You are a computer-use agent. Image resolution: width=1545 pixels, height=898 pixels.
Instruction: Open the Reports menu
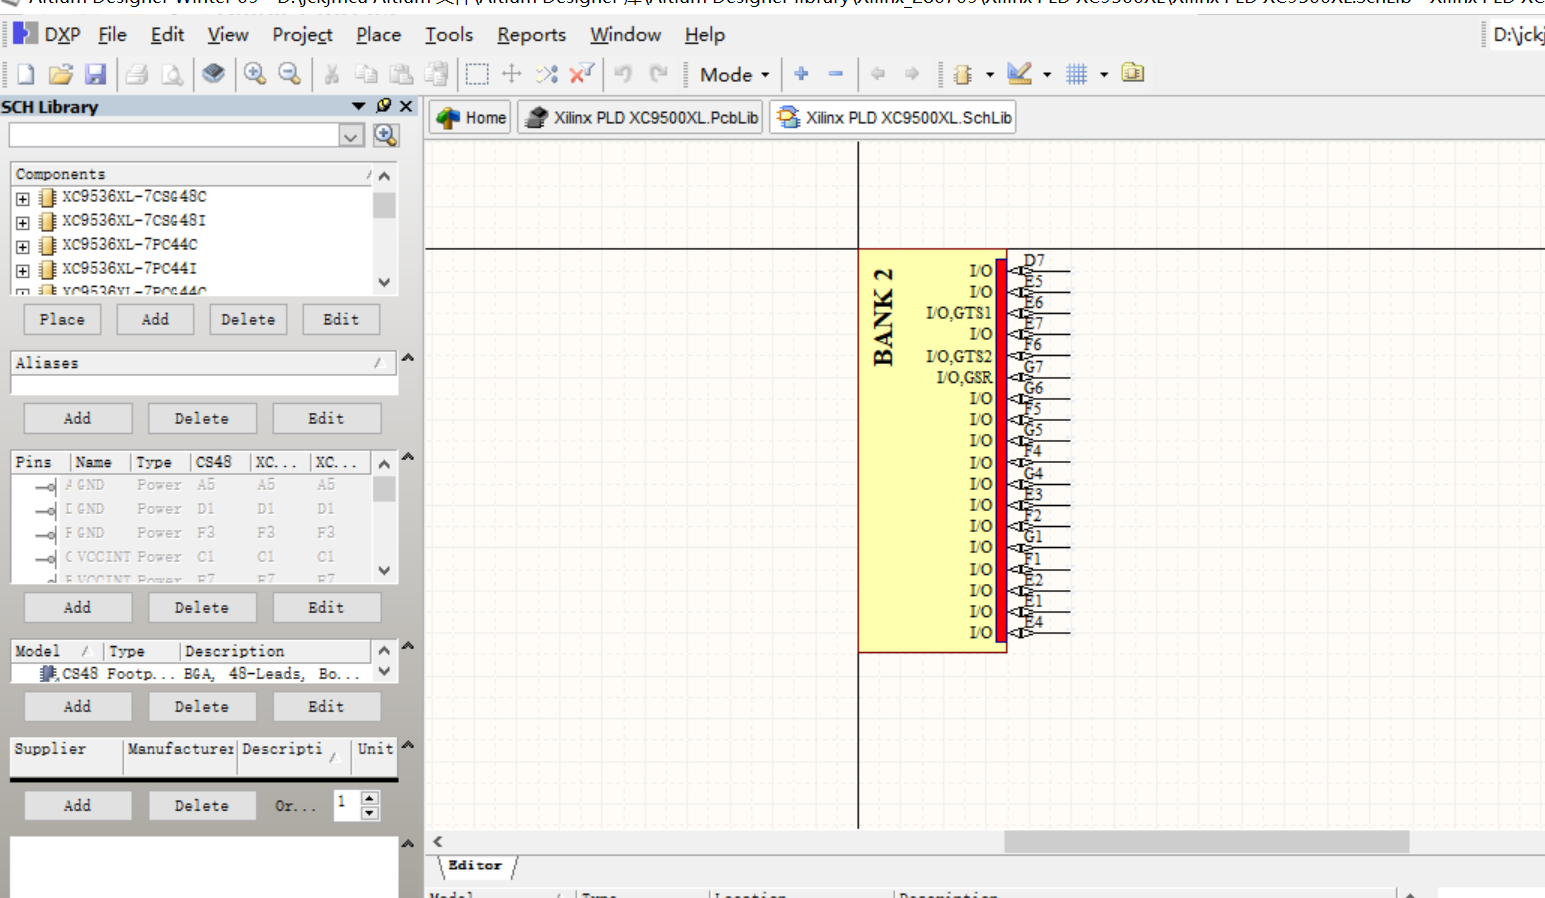pos(531,35)
